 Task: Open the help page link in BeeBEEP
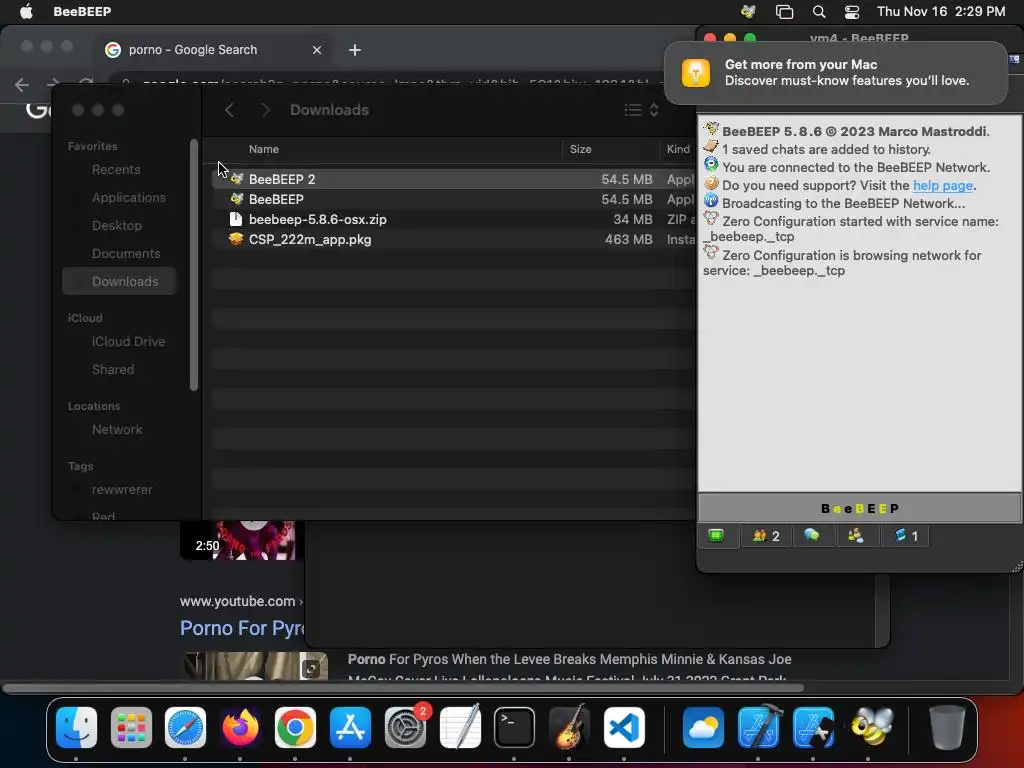coord(942,185)
